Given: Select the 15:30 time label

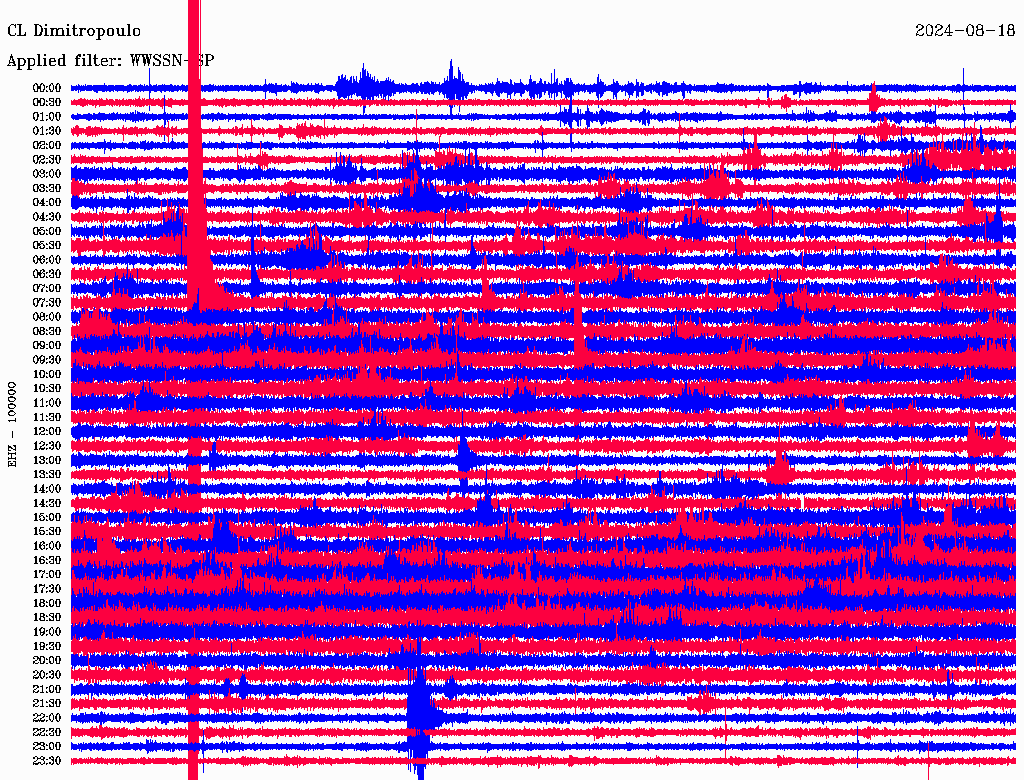Looking at the screenshot, I should pos(47,532).
